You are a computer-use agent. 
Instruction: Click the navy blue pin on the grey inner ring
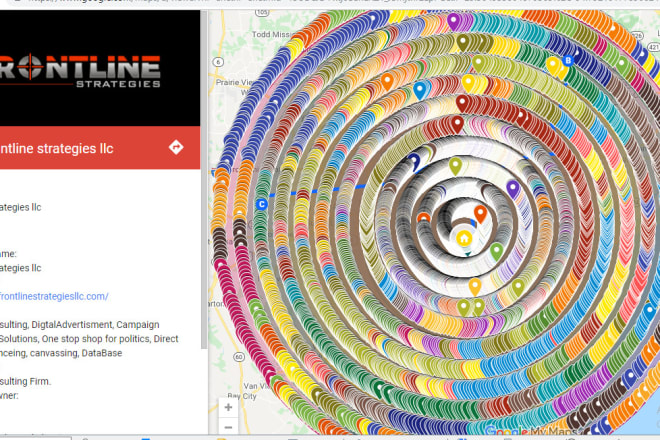(414, 162)
